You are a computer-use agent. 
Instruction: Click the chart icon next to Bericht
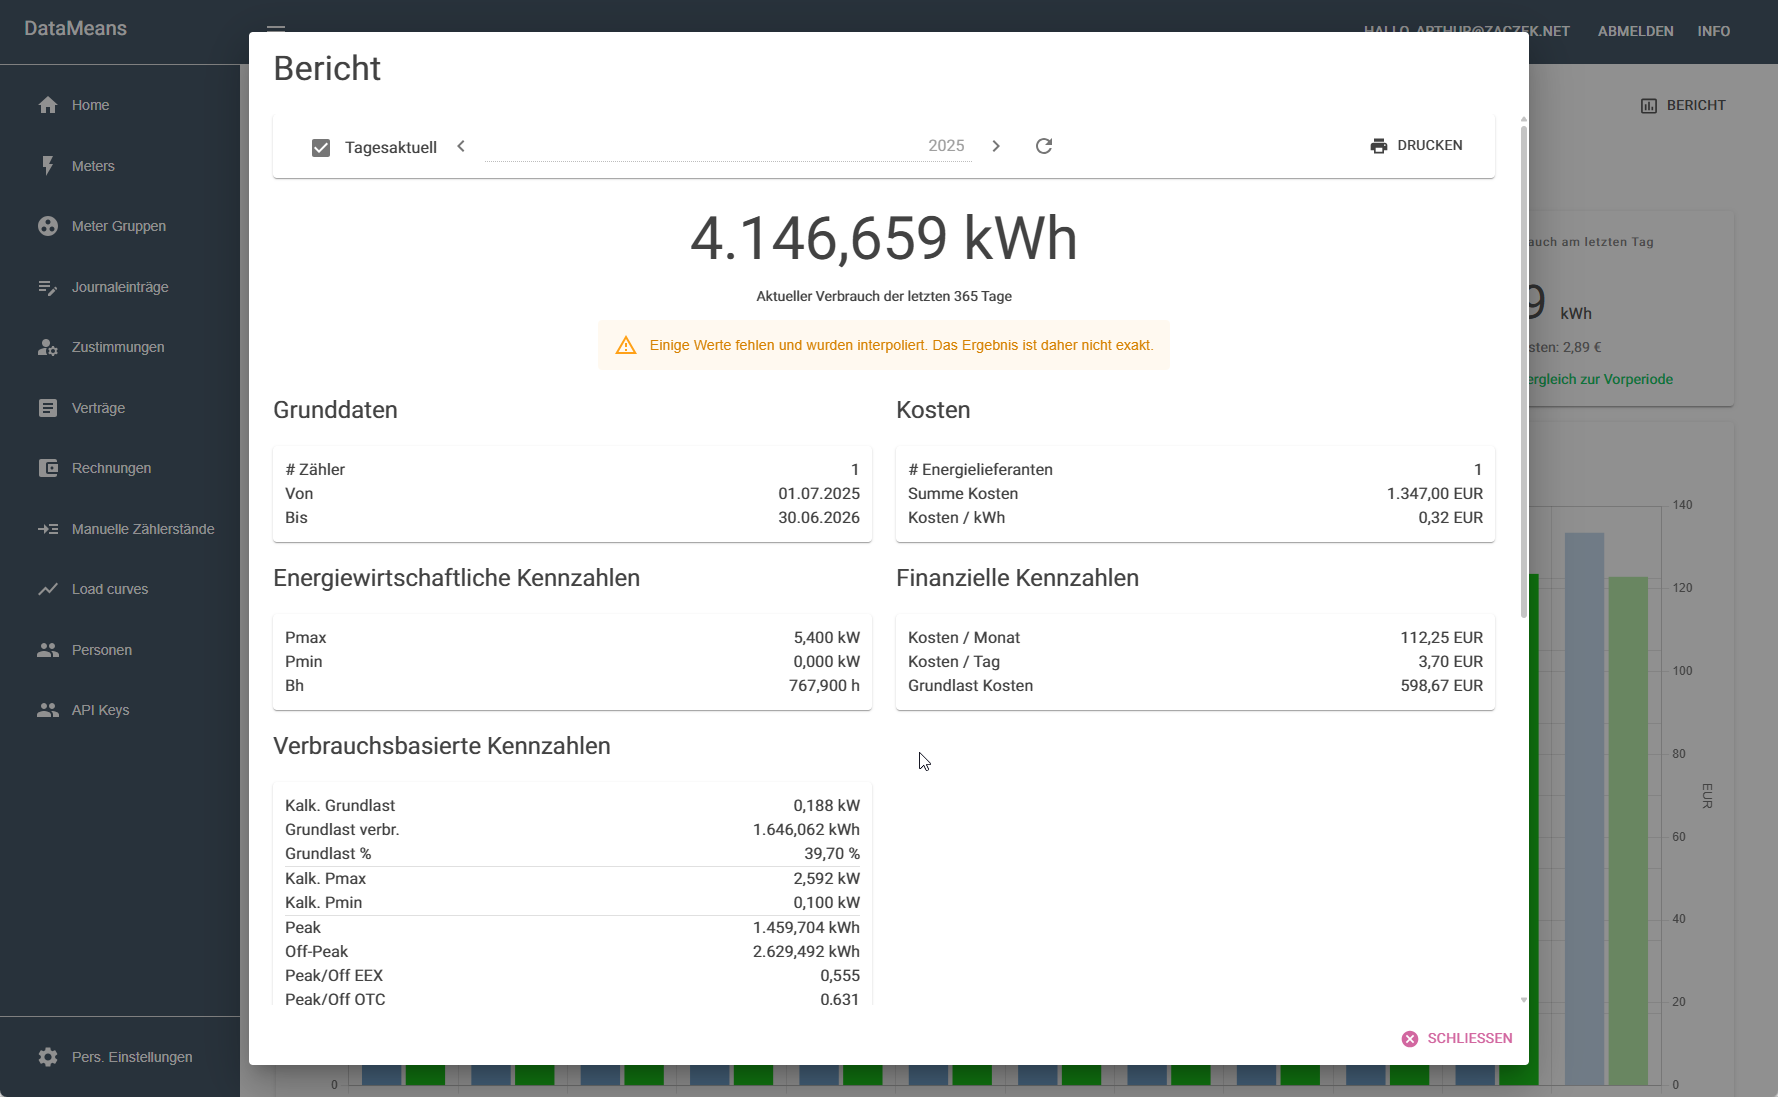pyautogui.click(x=1649, y=106)
